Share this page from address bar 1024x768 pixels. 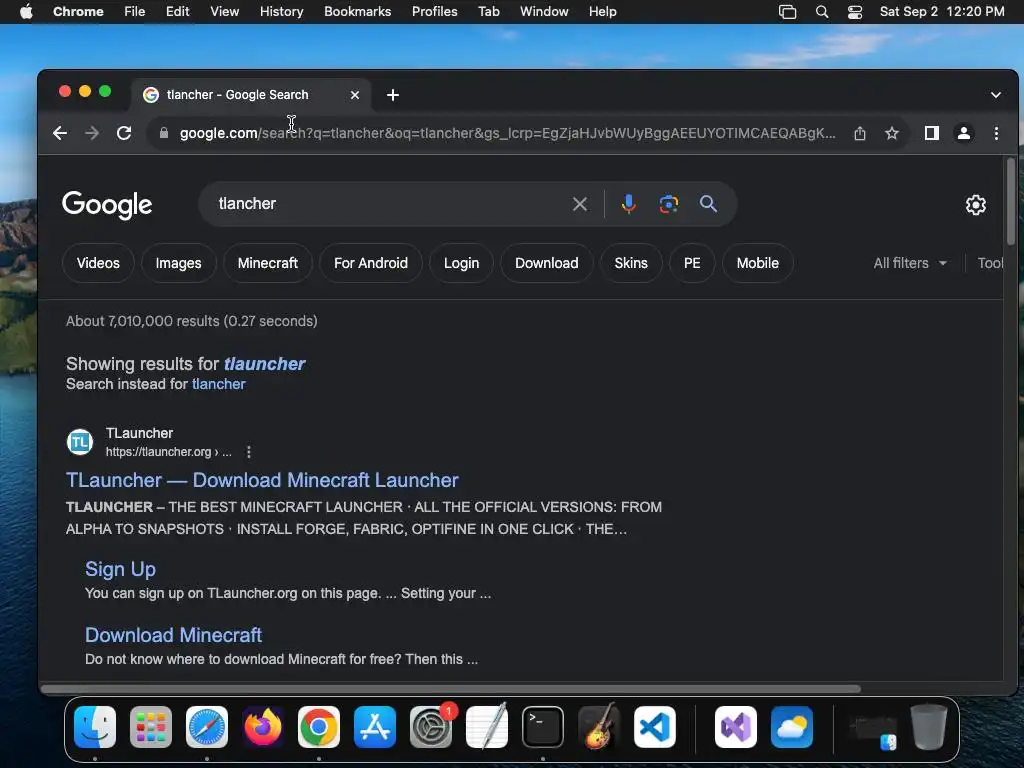tap(860, 133)
